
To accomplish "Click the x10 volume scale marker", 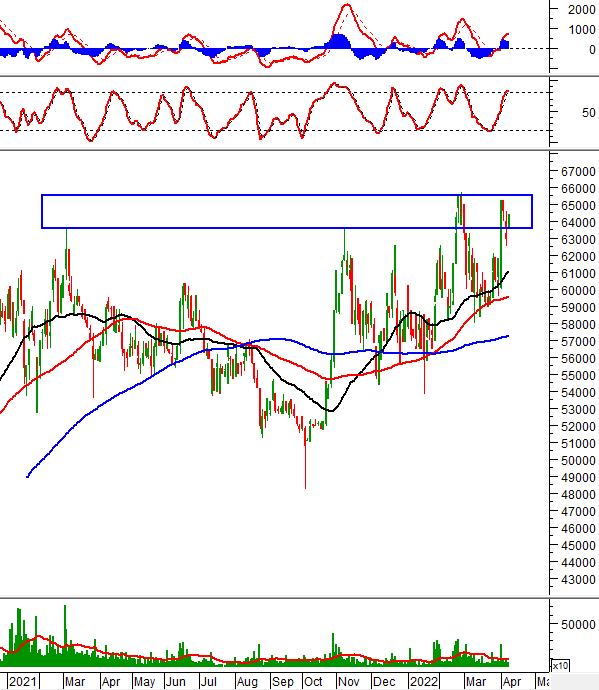I will coord(560,665).
